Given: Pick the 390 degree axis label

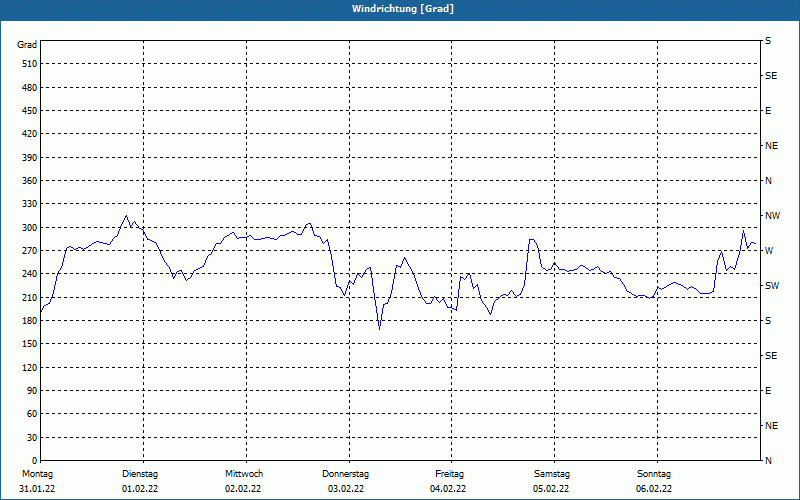Looking at the screenshot, I should click(x=30, y=158).
